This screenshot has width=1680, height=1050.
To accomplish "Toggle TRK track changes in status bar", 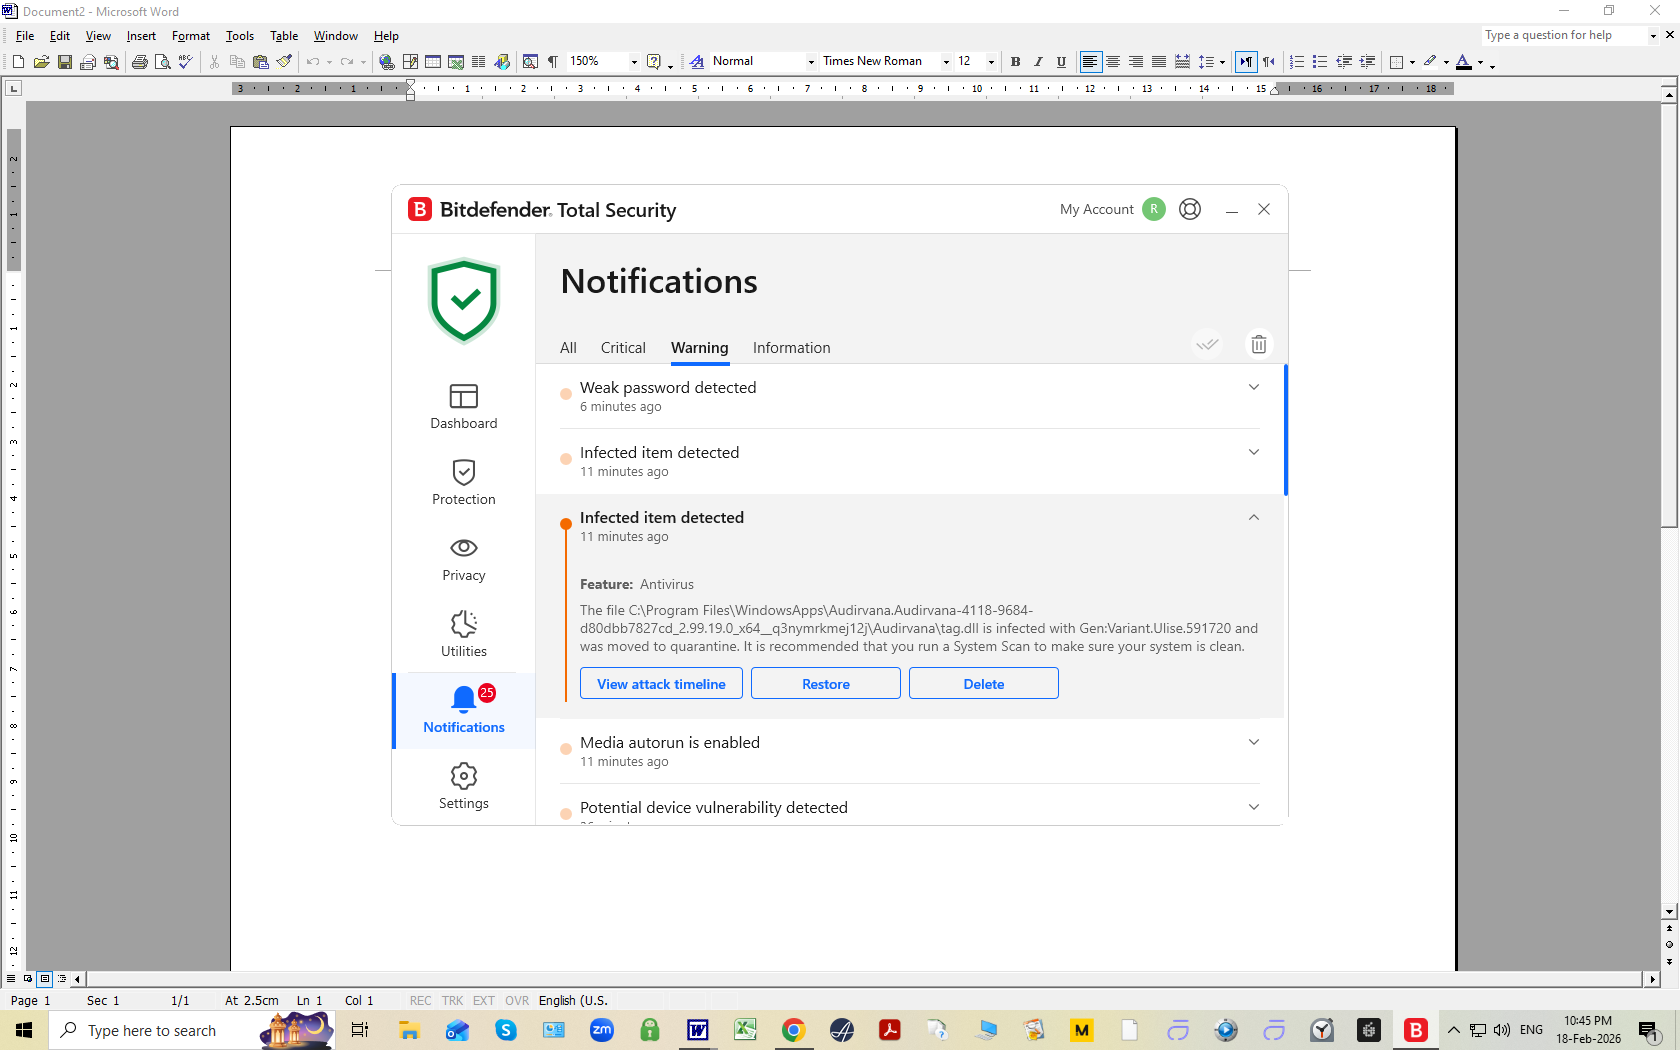I will 453,1001.
